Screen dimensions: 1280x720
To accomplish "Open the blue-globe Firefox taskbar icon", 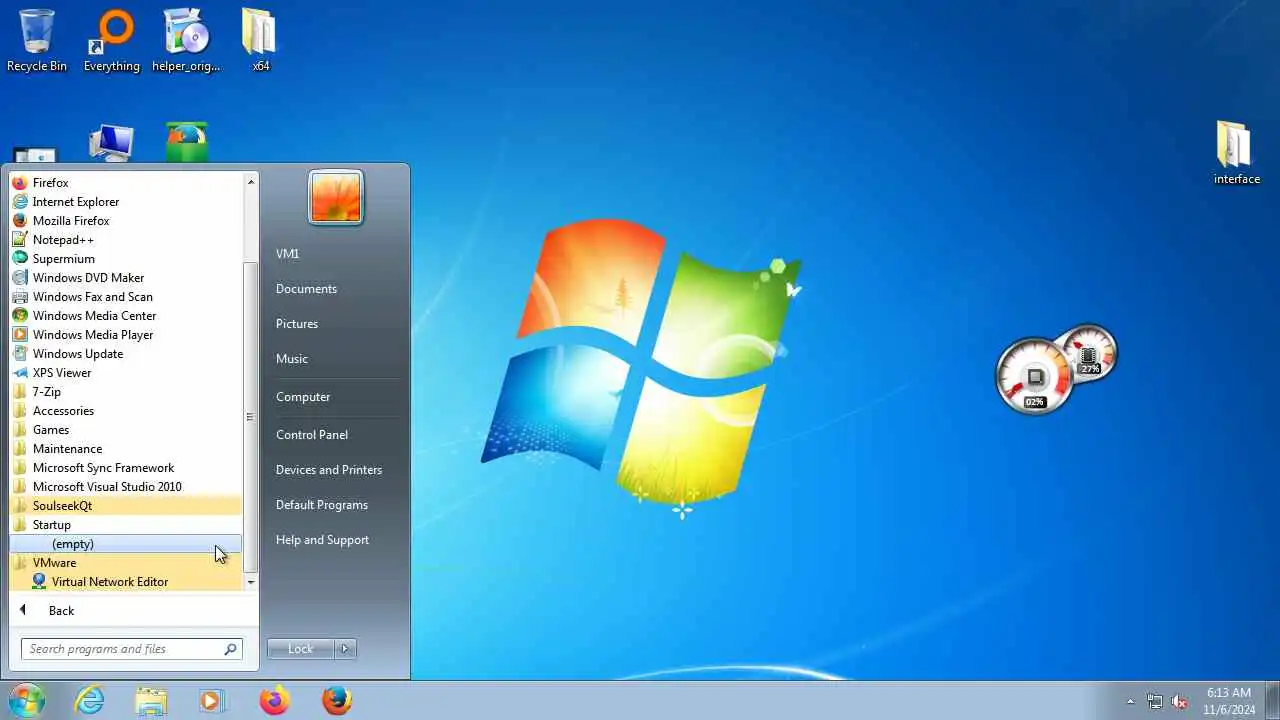I will tap(337, 700).
